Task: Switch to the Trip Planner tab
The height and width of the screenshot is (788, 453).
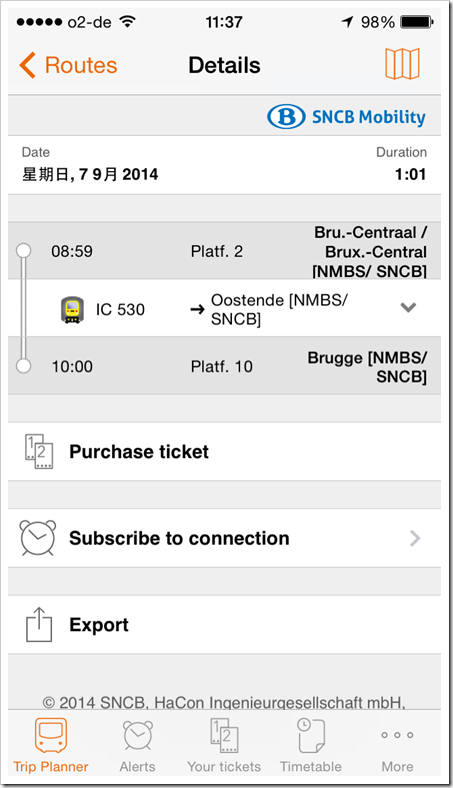Action: 51,746
